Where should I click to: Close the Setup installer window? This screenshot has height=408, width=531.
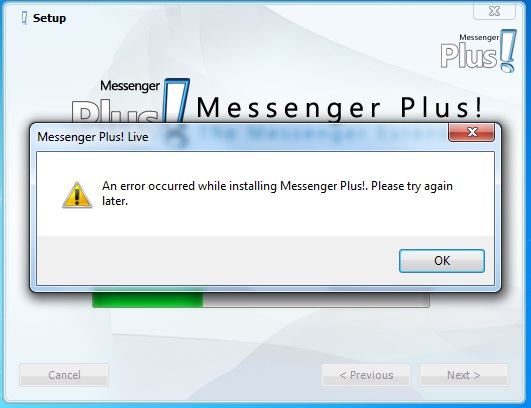tap(494, 11)
